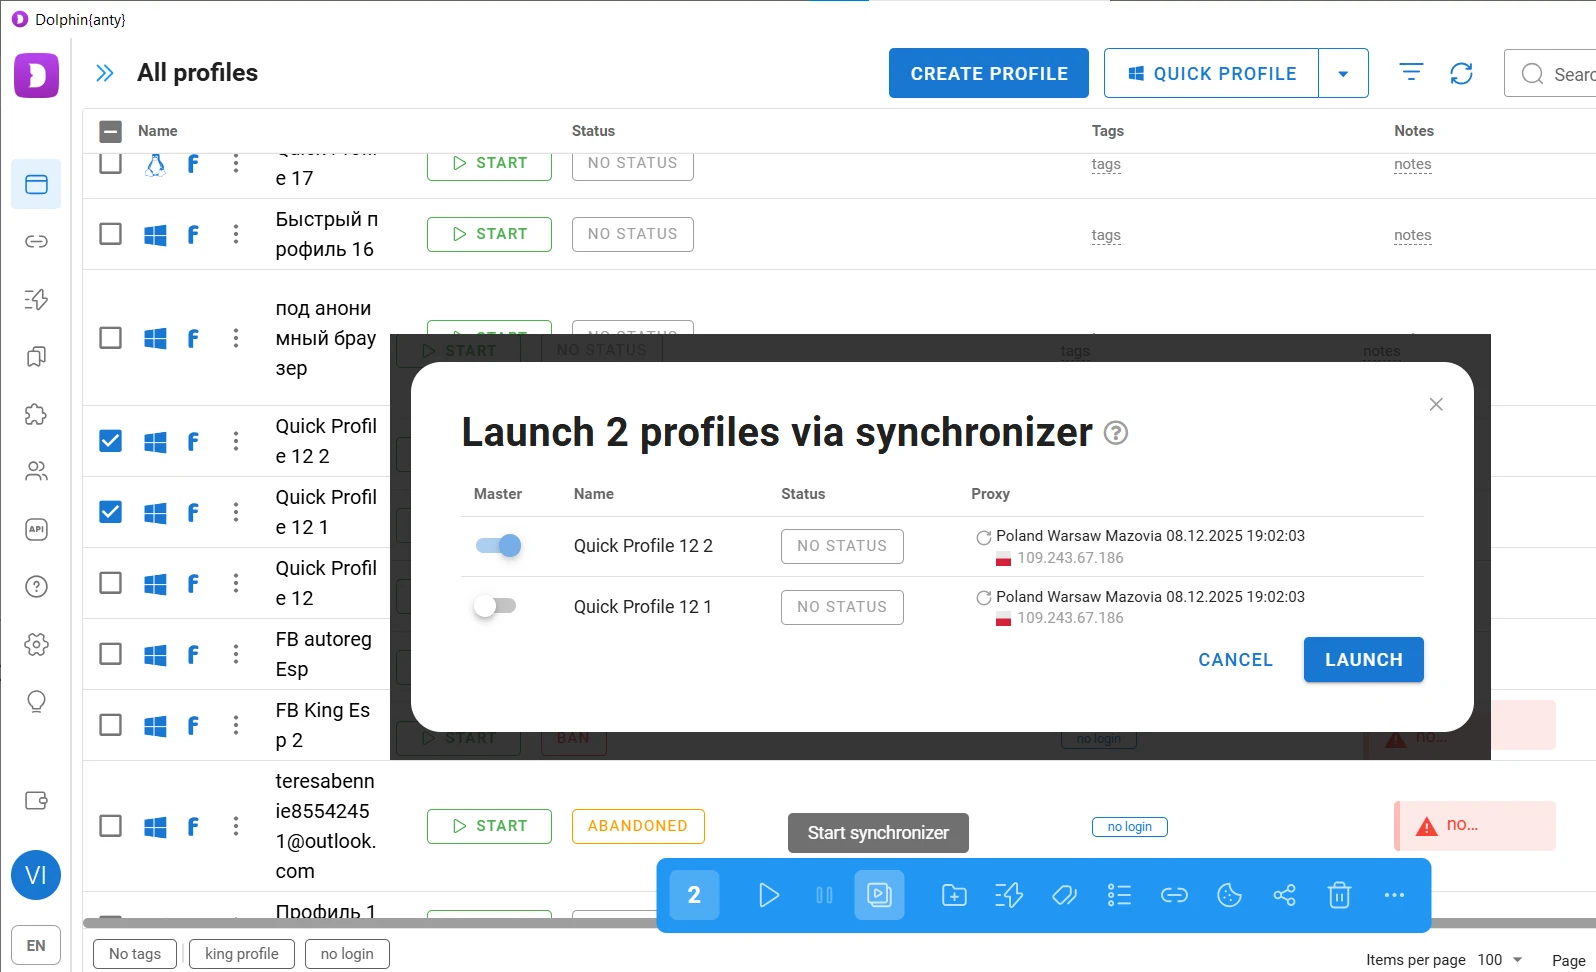Refresh proxy for Quick Profile 12 2

coord(984,538)
